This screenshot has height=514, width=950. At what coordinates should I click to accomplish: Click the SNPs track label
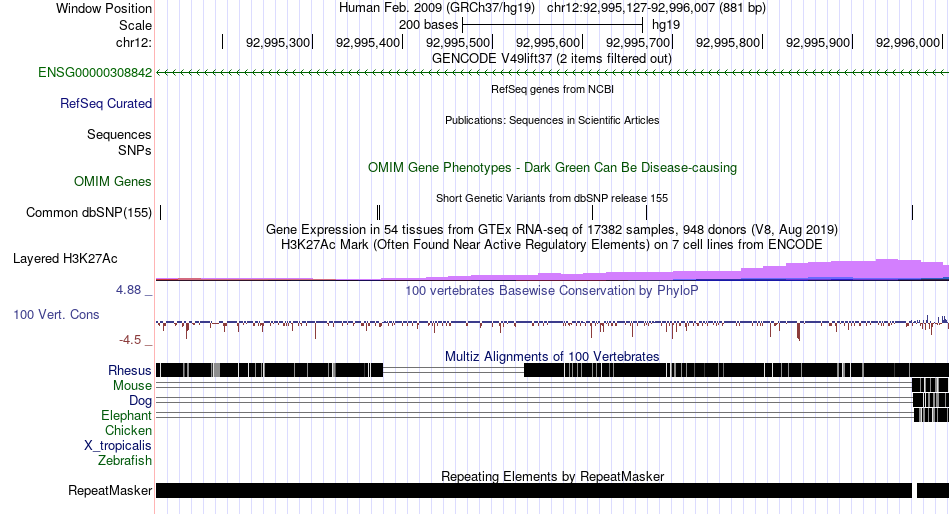pos(135,150)
